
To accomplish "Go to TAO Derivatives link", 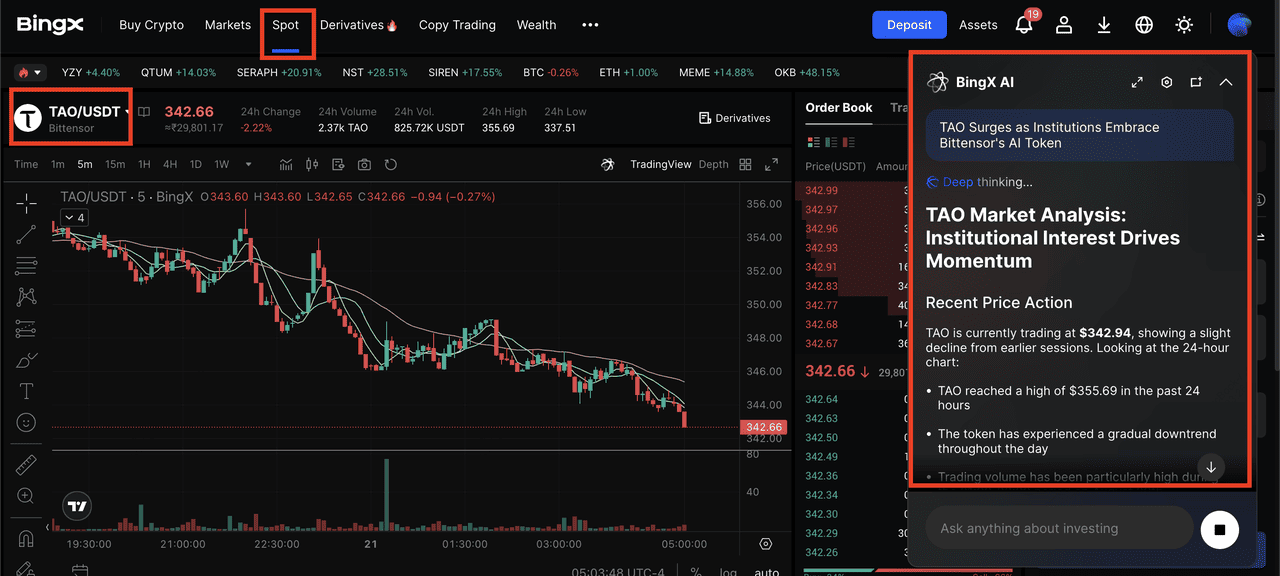I will coord(735,118).
